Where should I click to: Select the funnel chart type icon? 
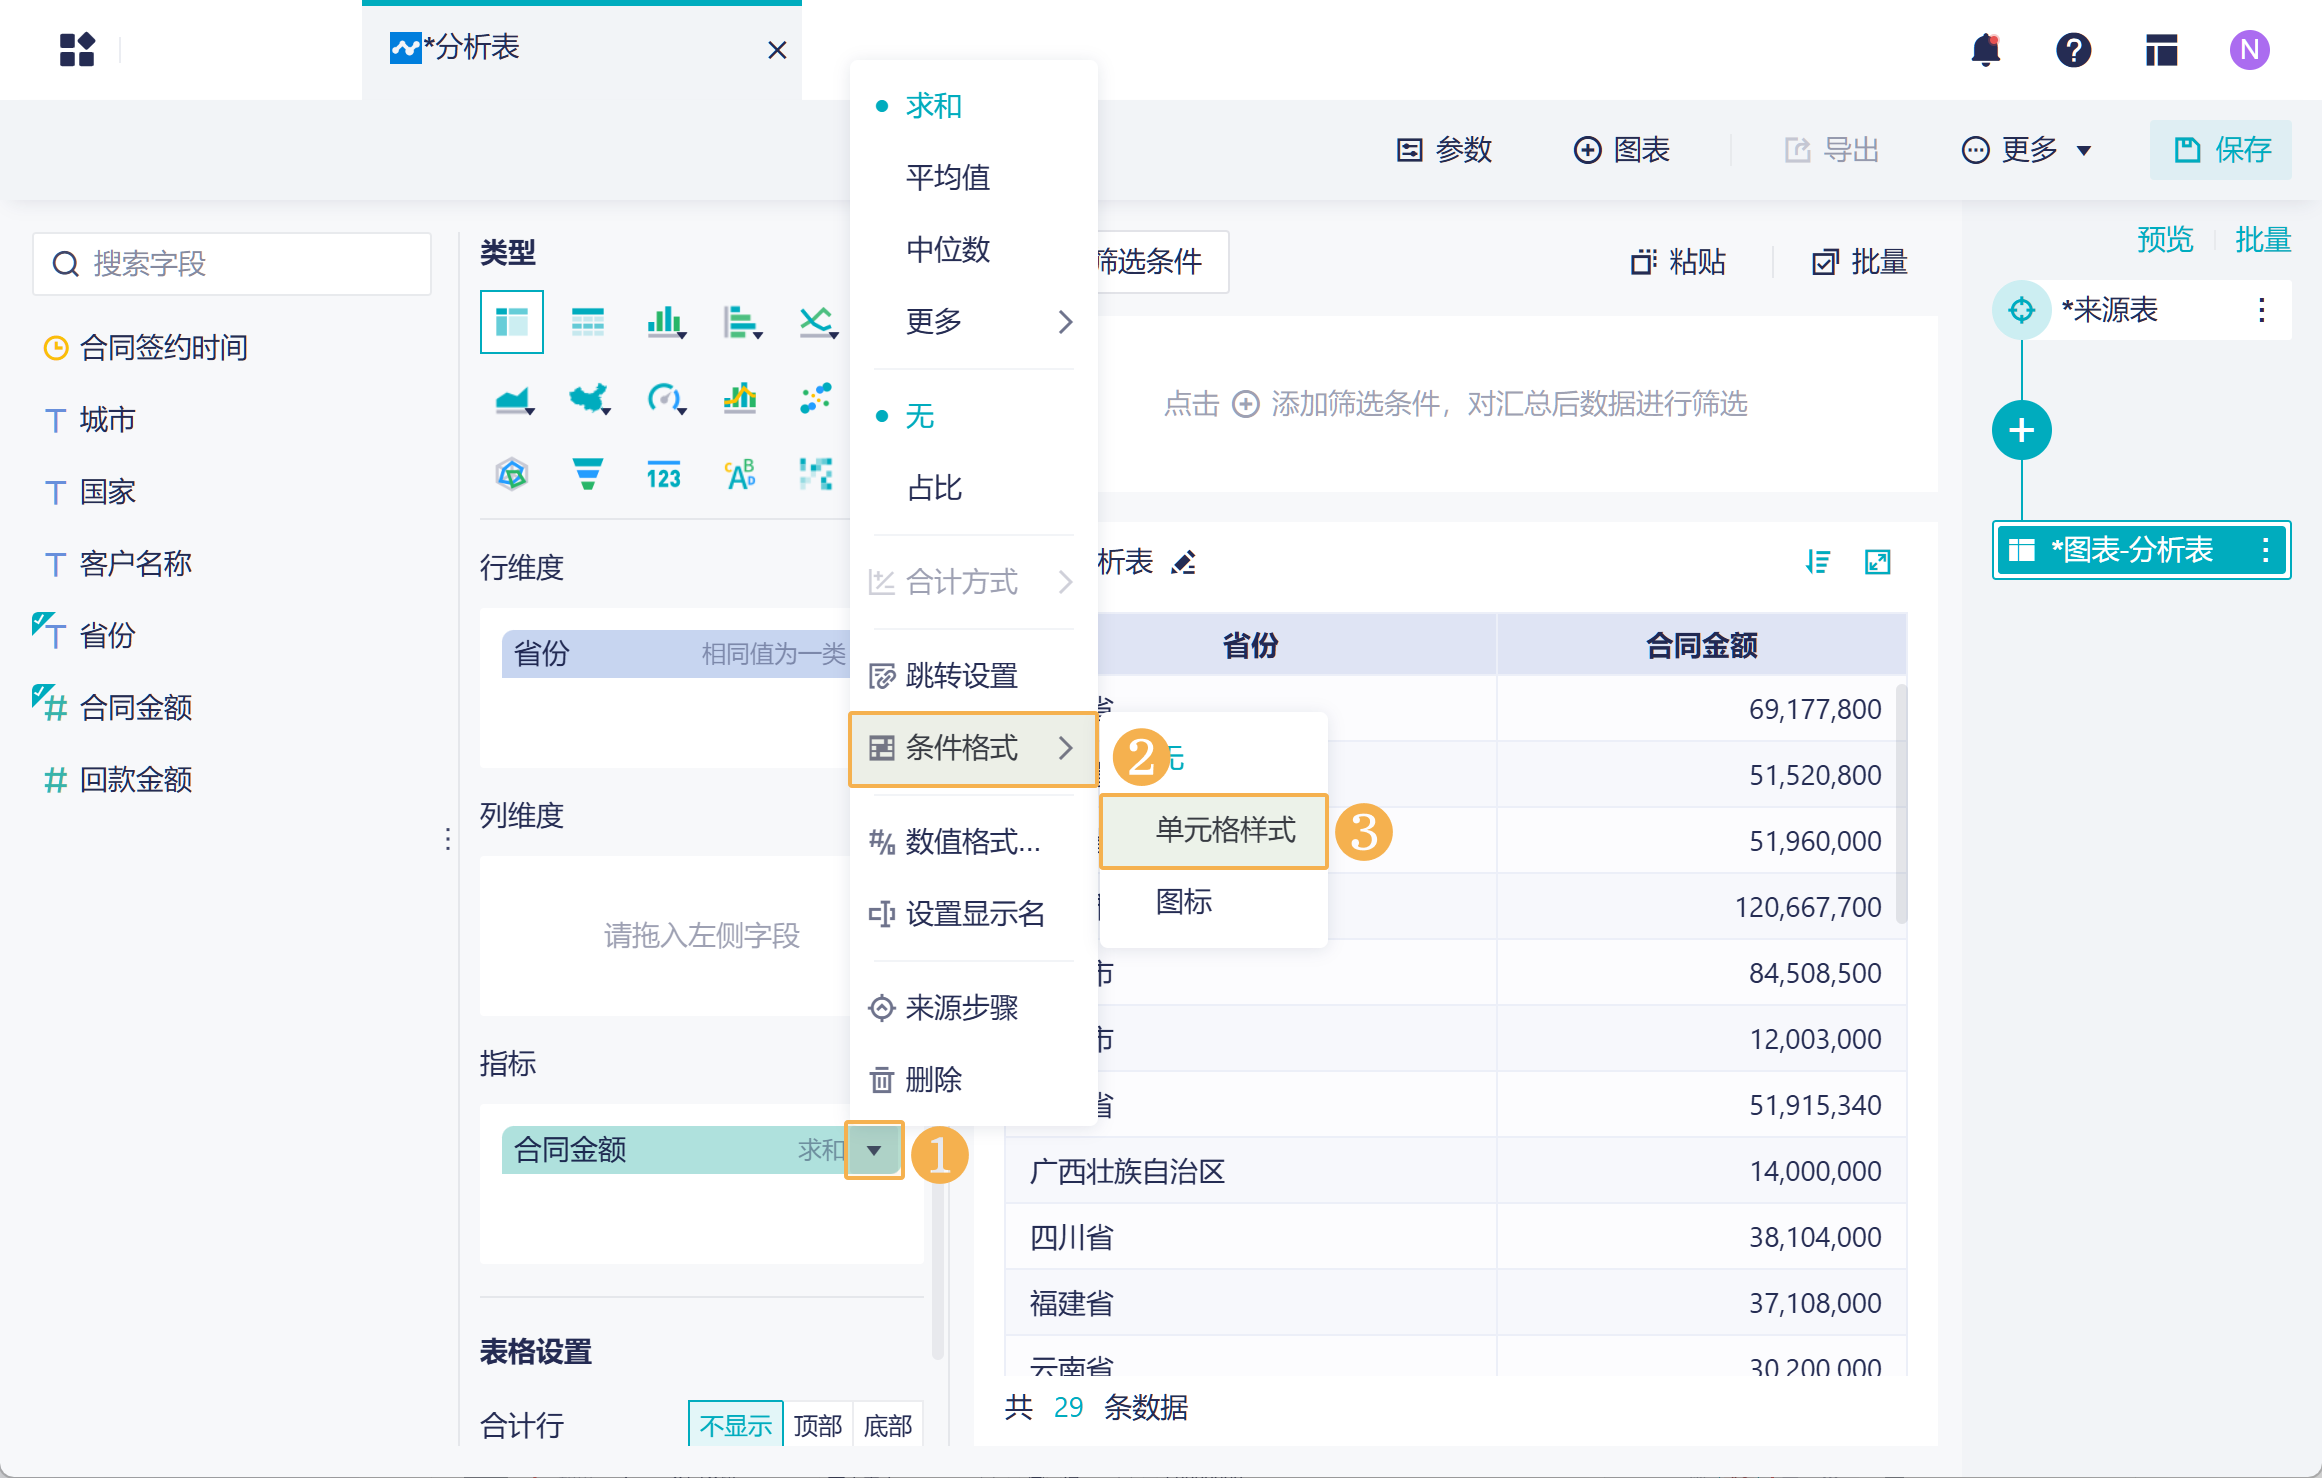(587, 473)
